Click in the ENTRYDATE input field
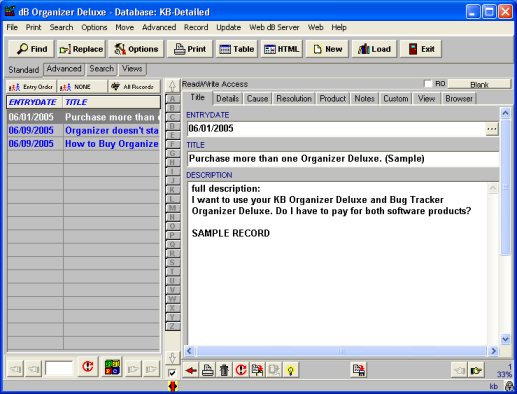The height and width of the screenshot is (394, 517). [x=336, y=129]
